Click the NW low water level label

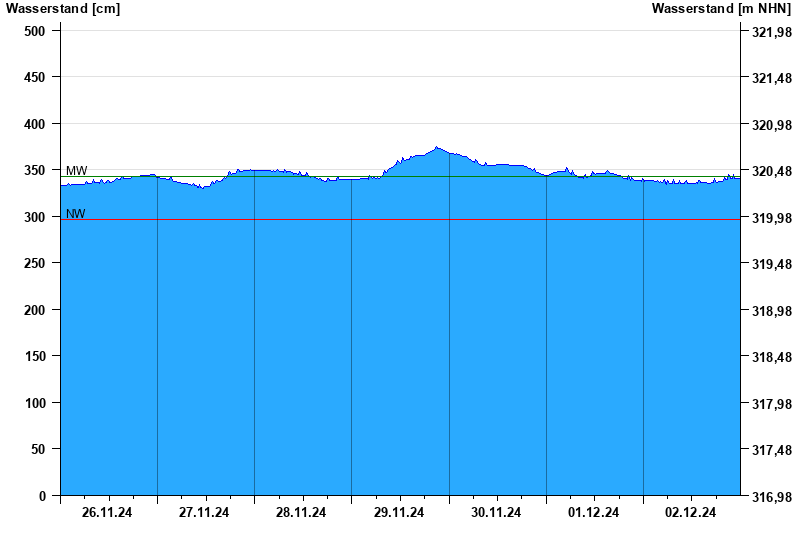[x=76, y=214]
